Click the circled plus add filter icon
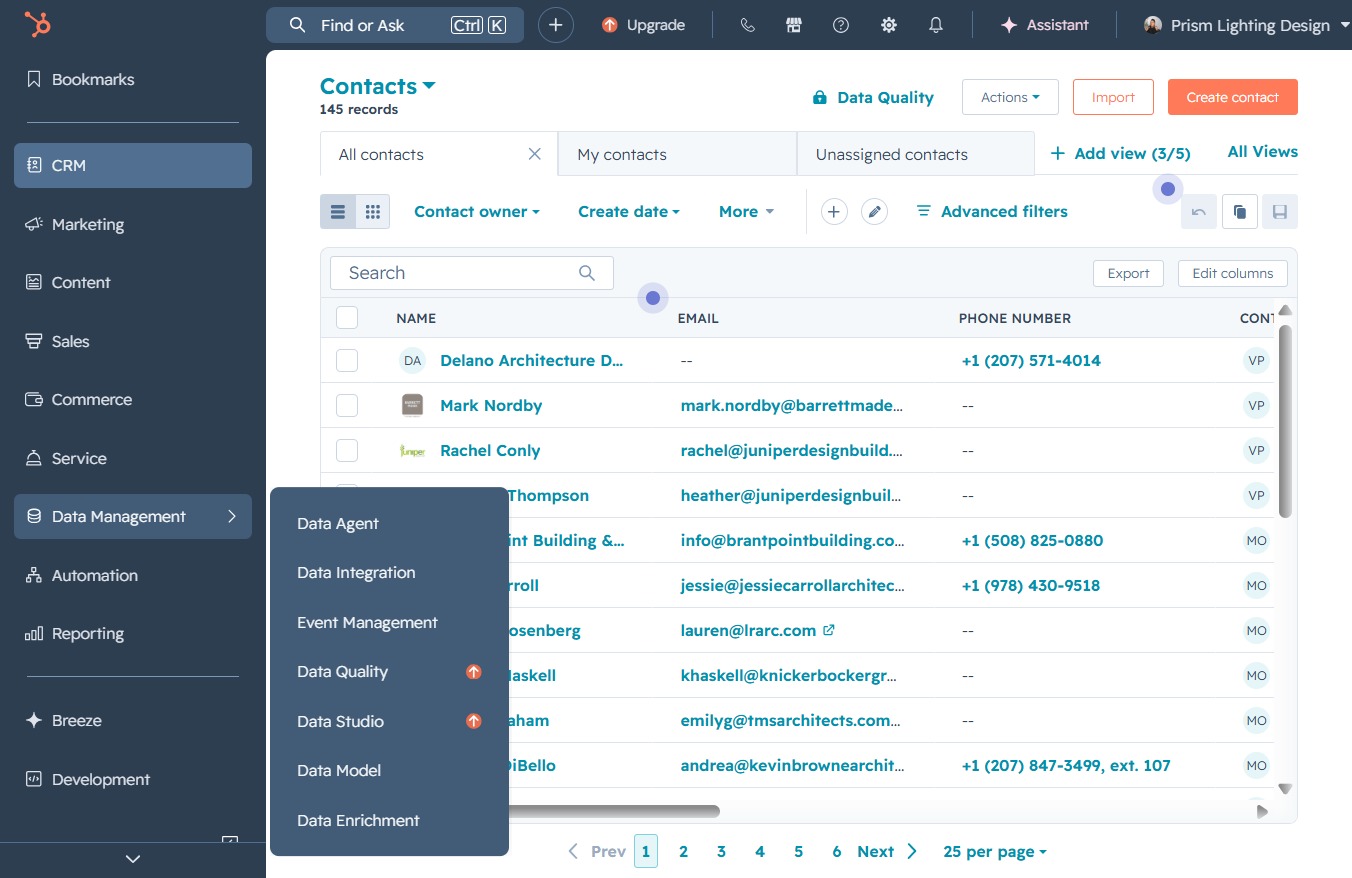 (834, 211)
